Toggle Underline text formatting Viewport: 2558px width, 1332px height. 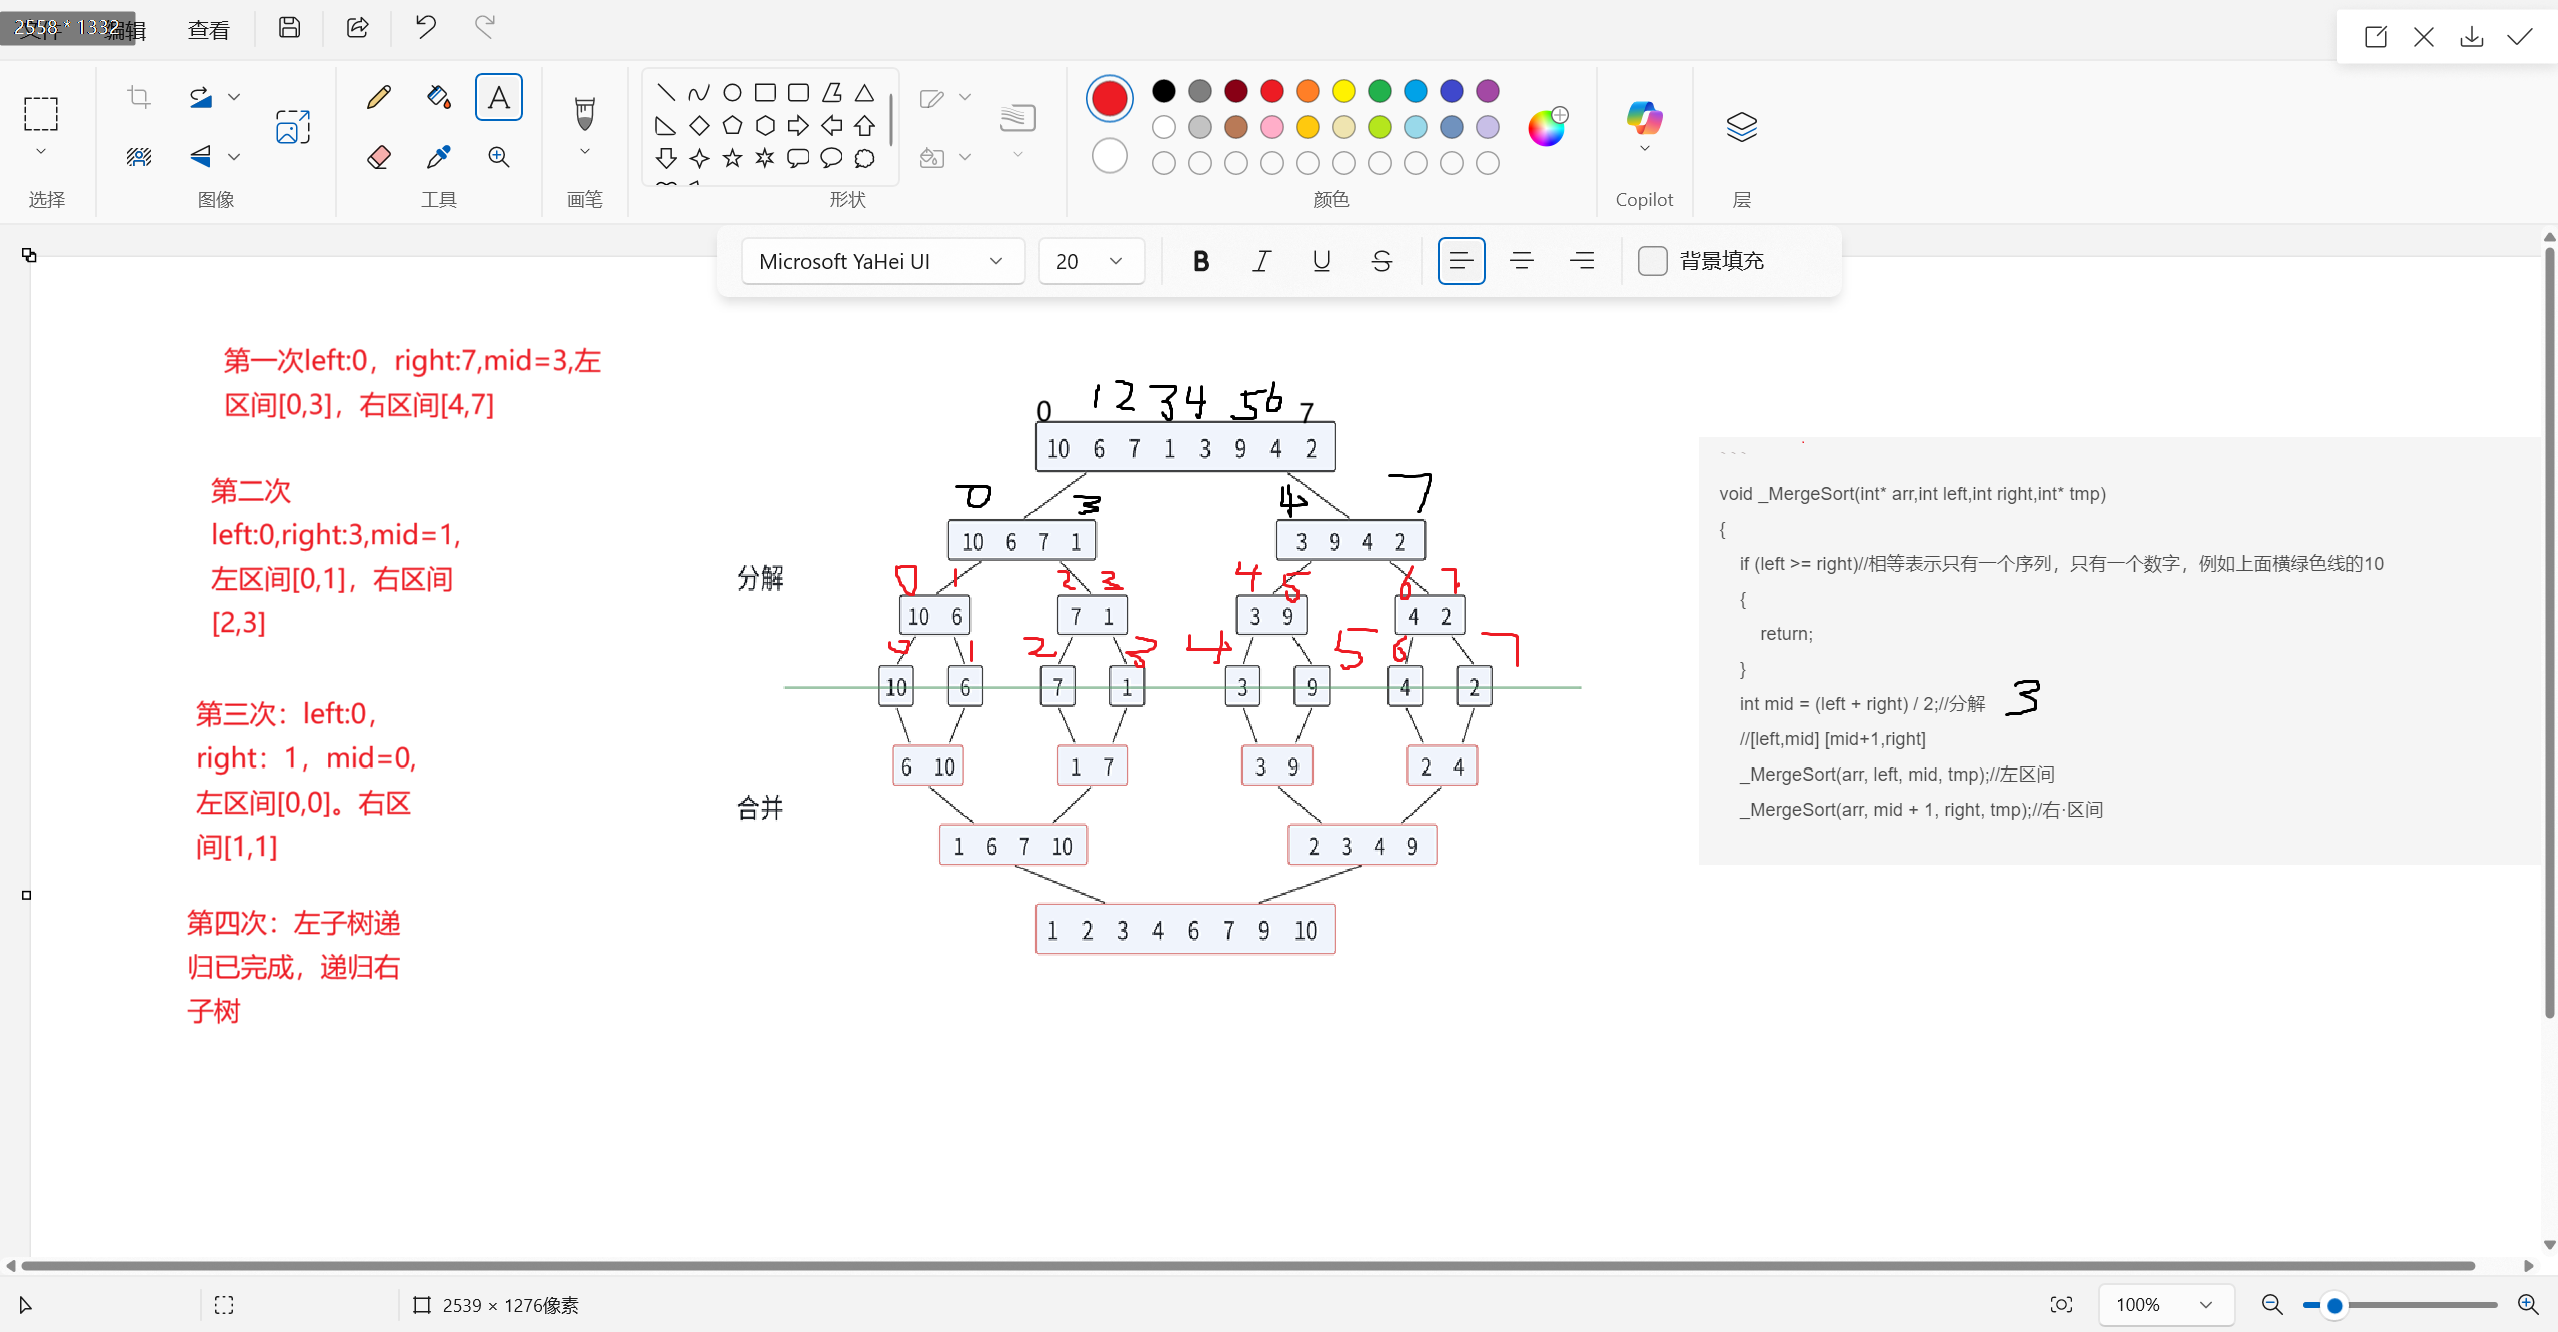click(x=1321, y=261)
